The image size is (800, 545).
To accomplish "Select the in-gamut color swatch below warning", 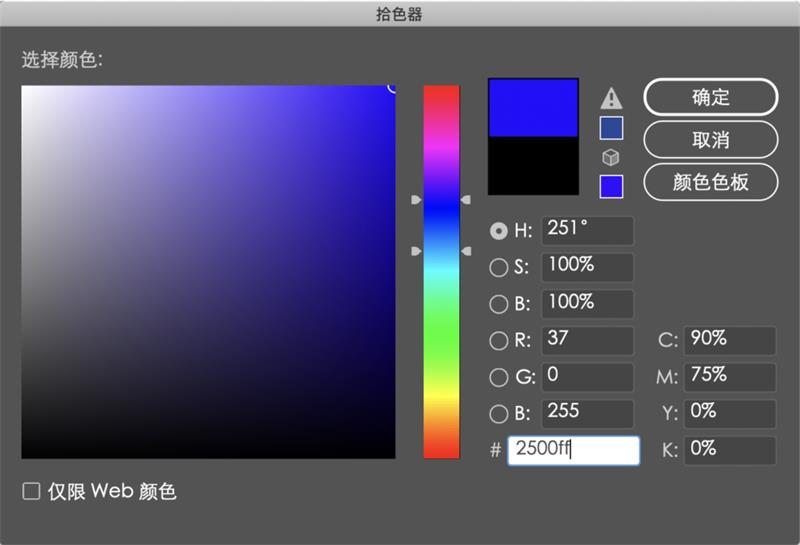I will pyautogui.click(x=611, y=128).
